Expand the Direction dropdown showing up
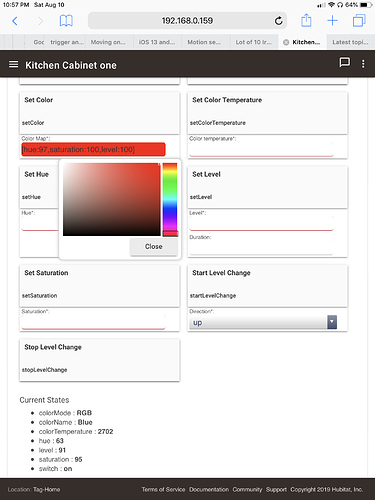This screenshot has height=500, width=375. [x=263, y=322]
